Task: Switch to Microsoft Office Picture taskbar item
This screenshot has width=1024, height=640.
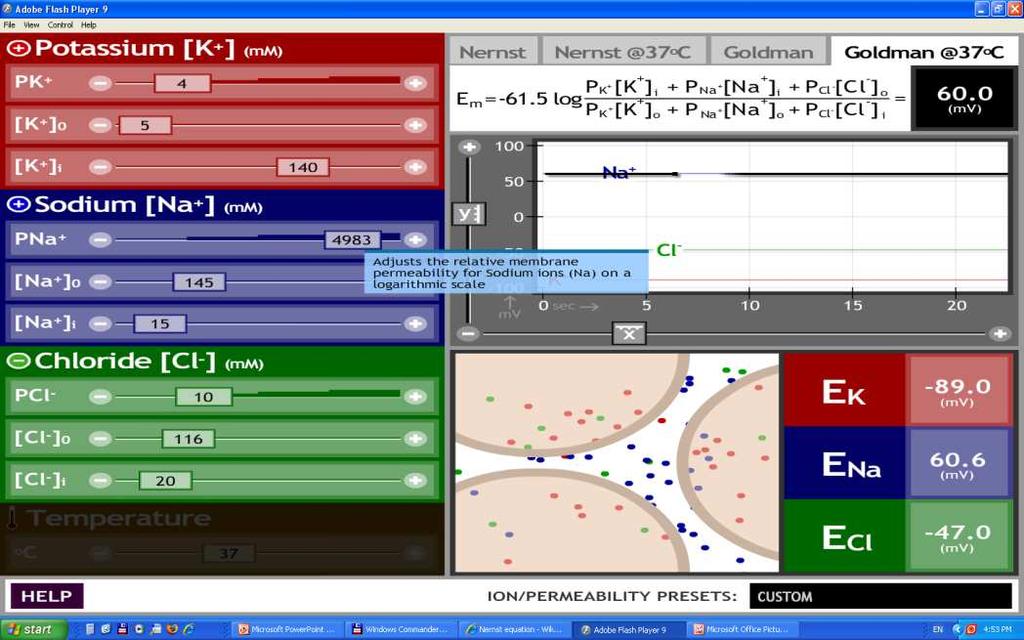Action: (x=741, y=630)
